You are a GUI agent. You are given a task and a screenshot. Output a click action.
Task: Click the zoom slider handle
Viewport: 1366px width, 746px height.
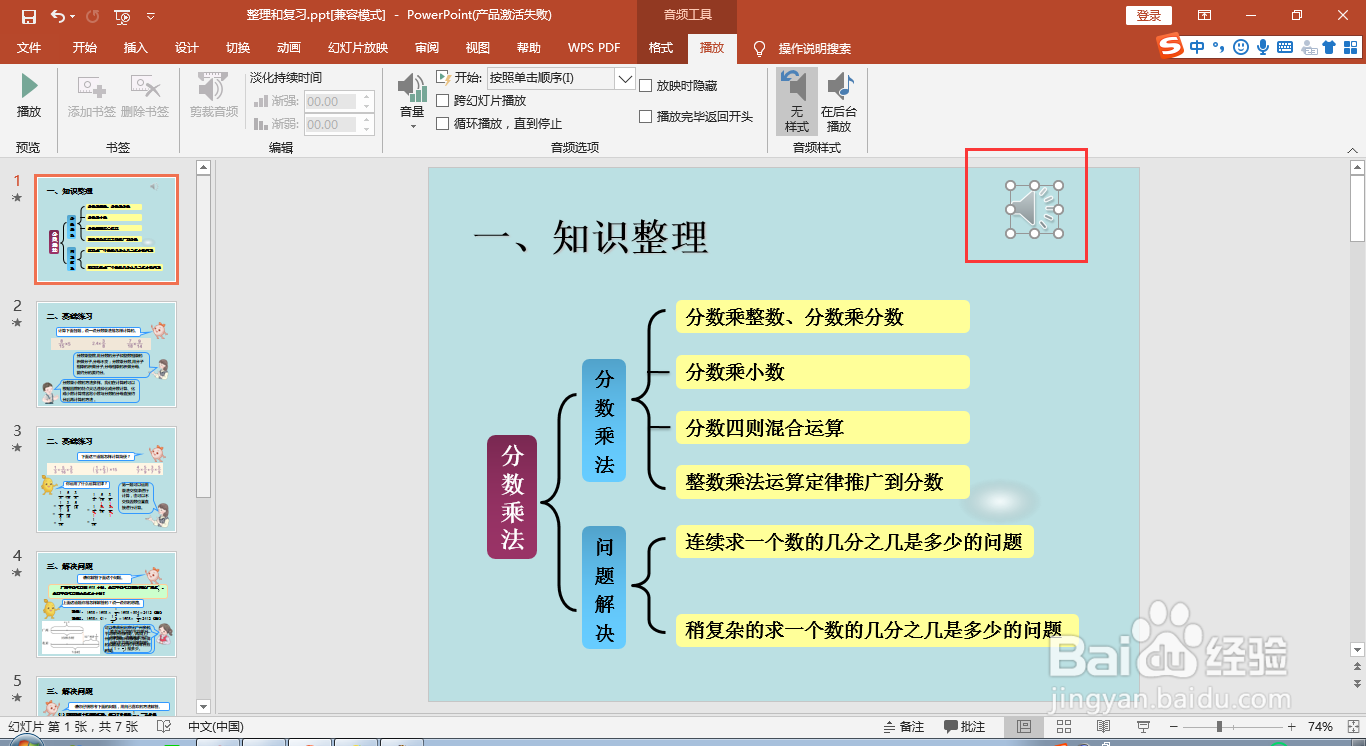click(1219, 727)
